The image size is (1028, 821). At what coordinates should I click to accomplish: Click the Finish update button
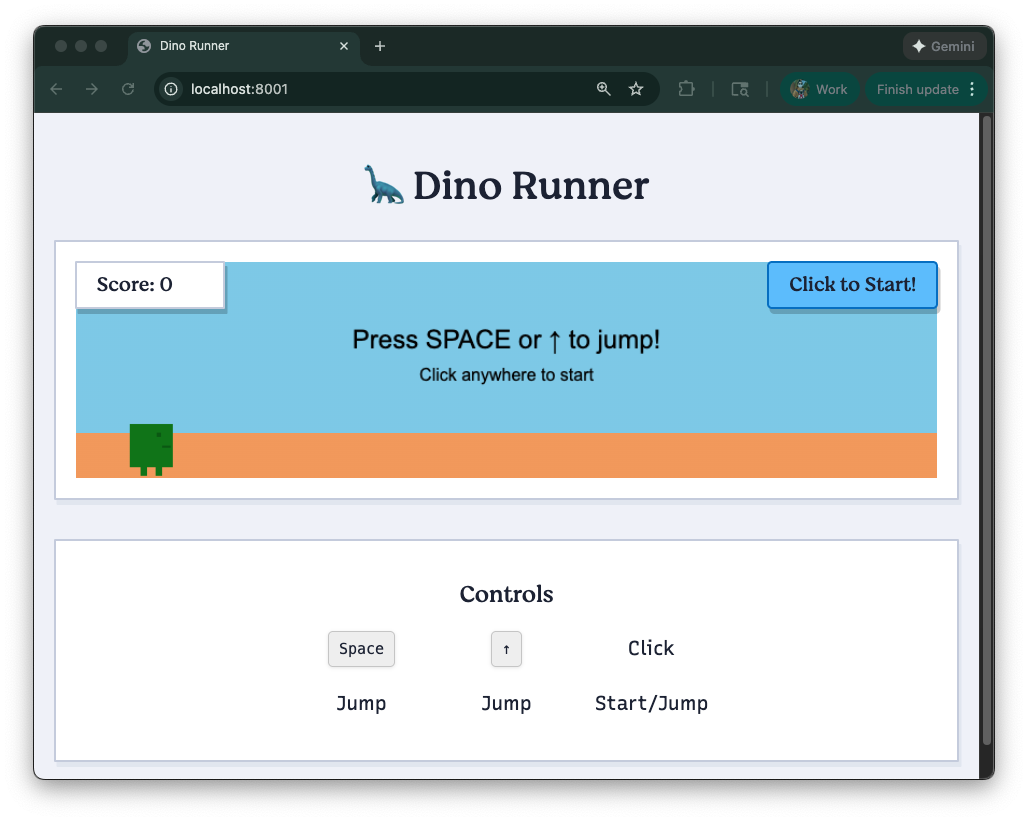click(917, 89)
